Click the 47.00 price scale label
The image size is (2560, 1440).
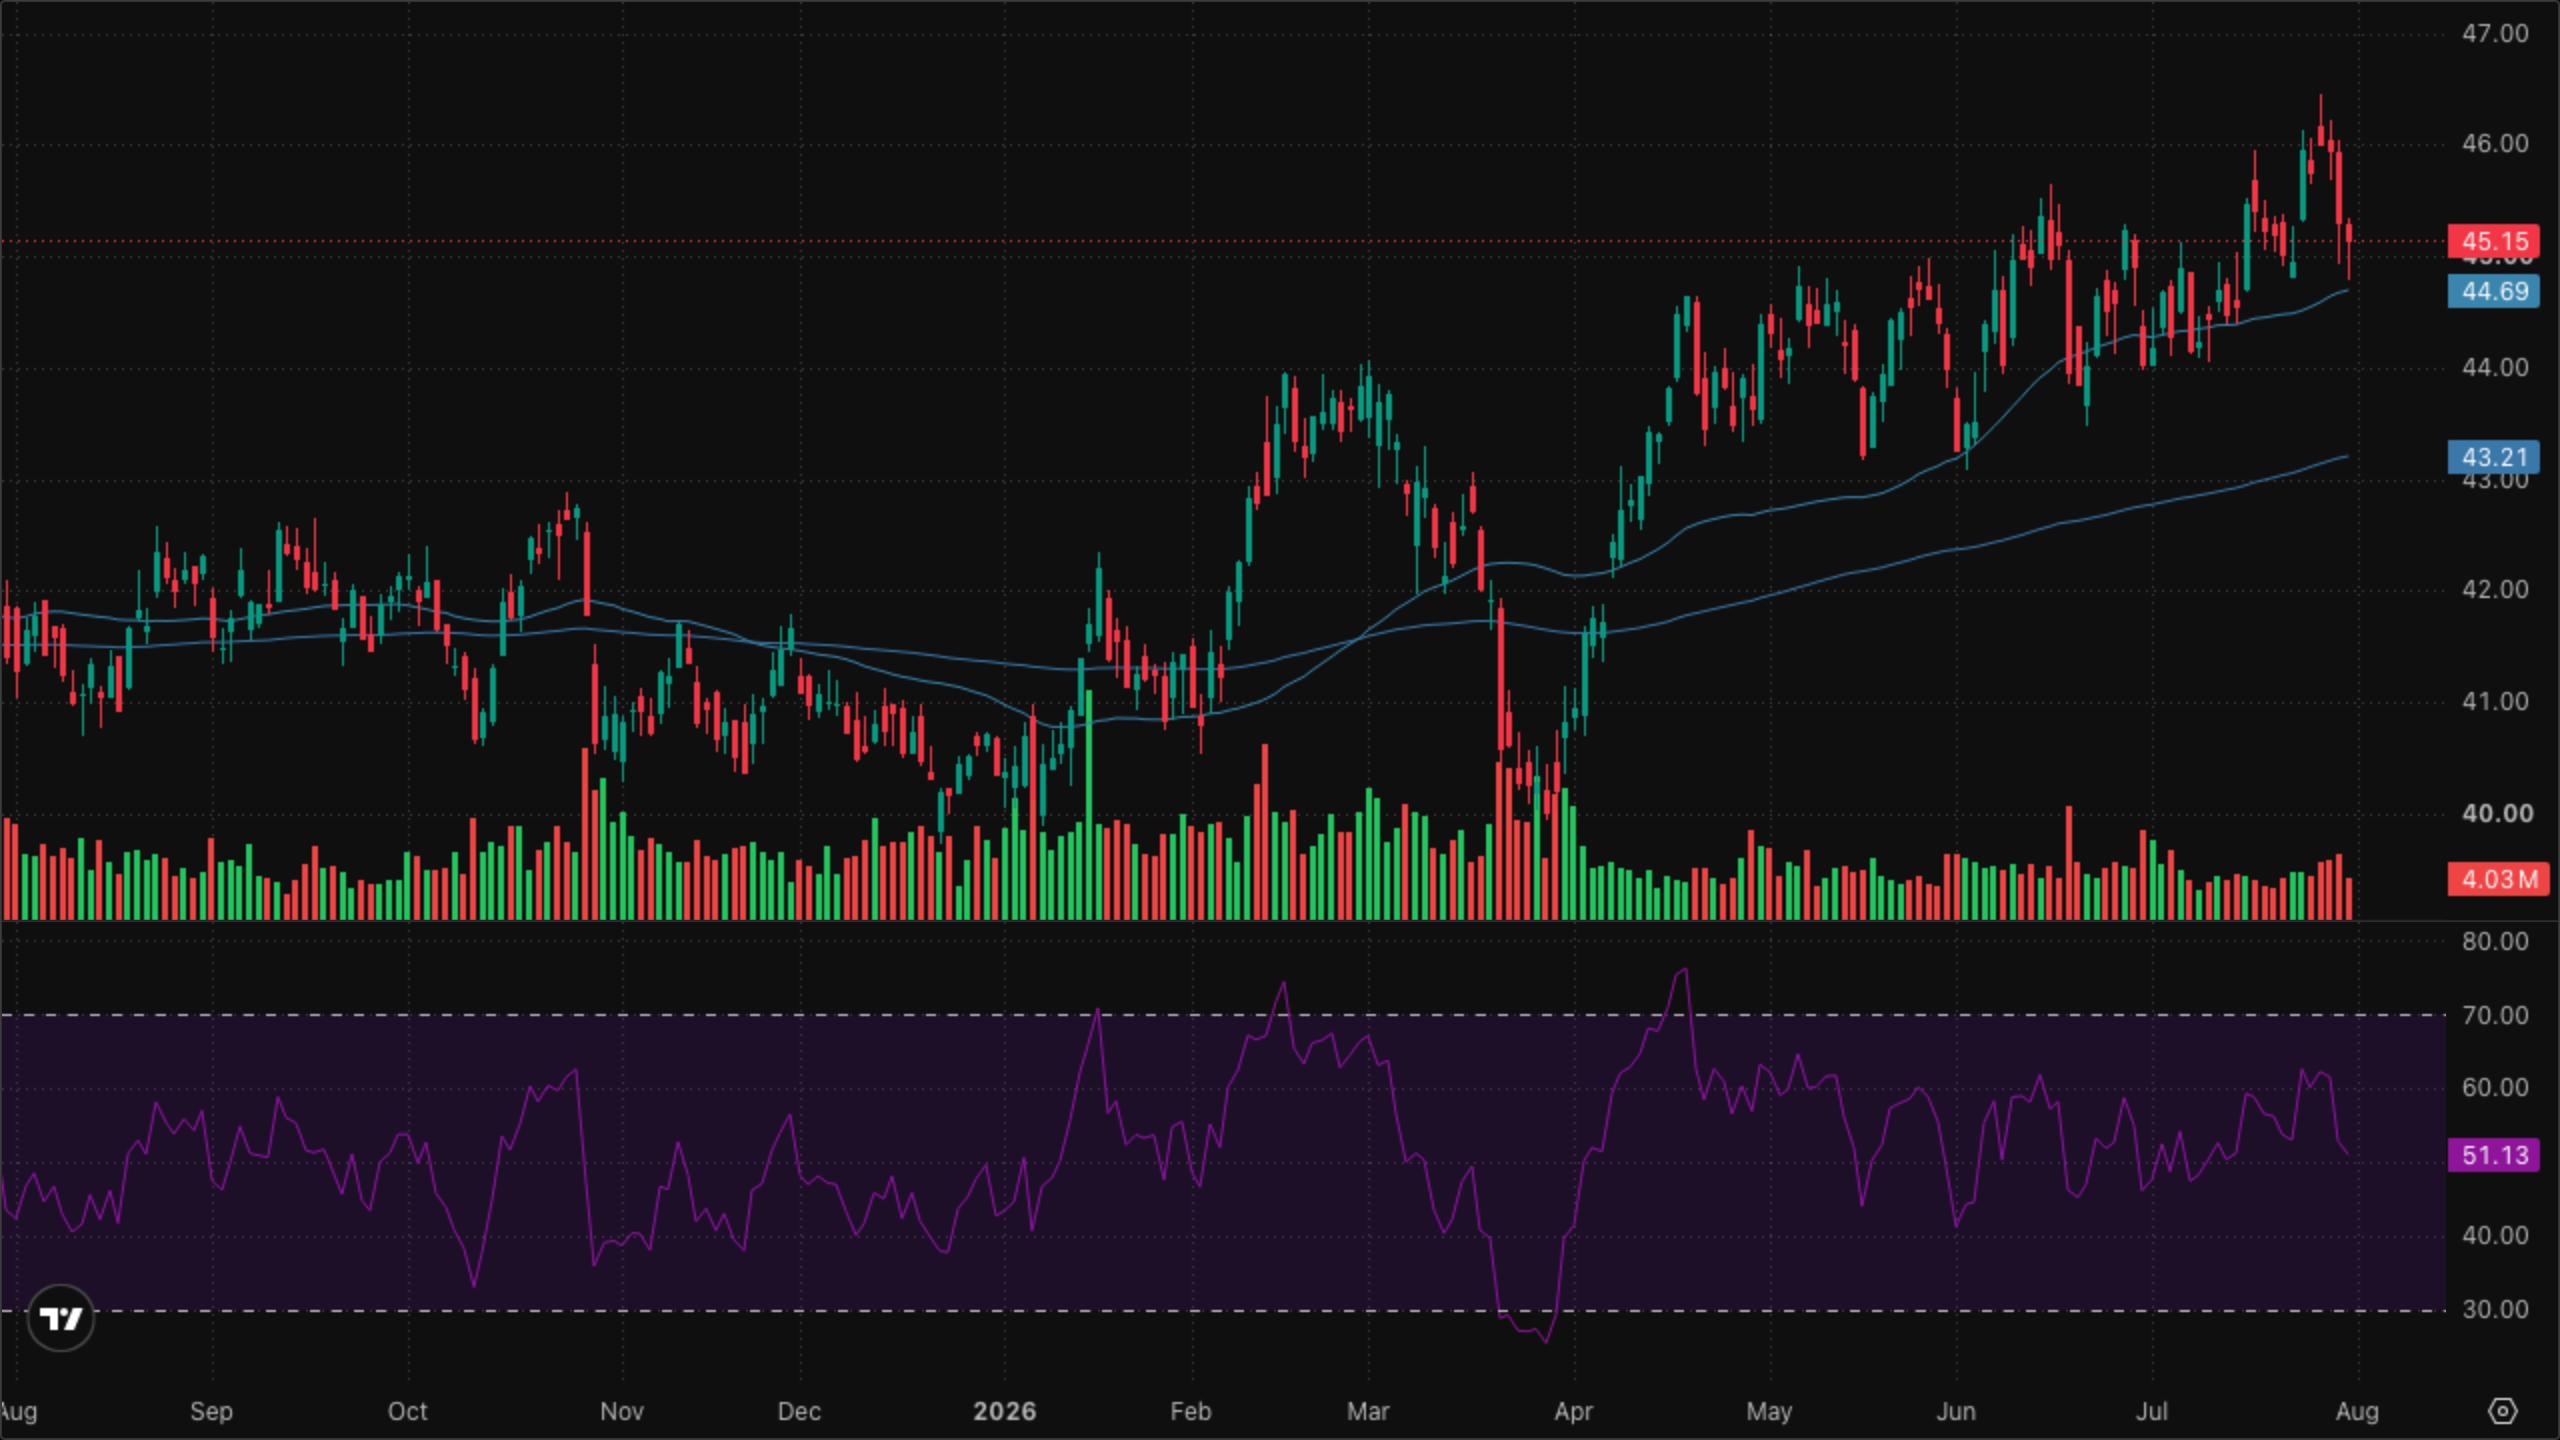pos(2494,33)
